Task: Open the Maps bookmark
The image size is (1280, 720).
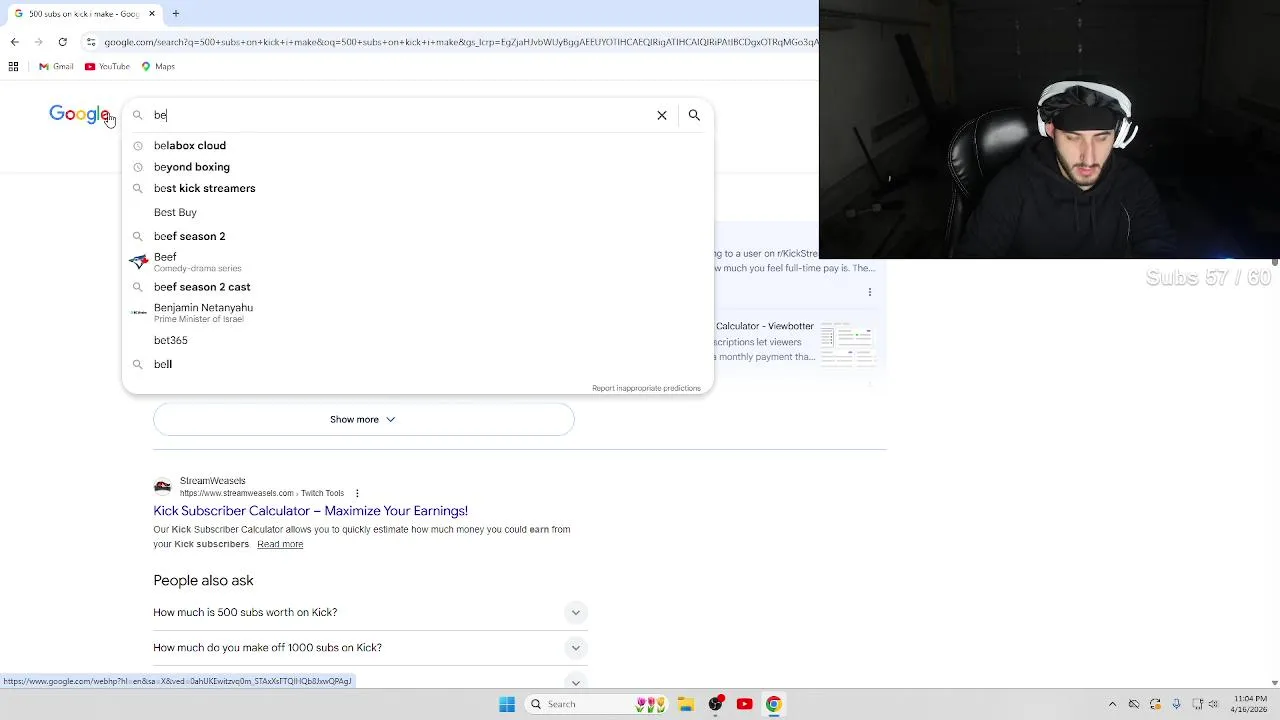Action: coord(158,66)
